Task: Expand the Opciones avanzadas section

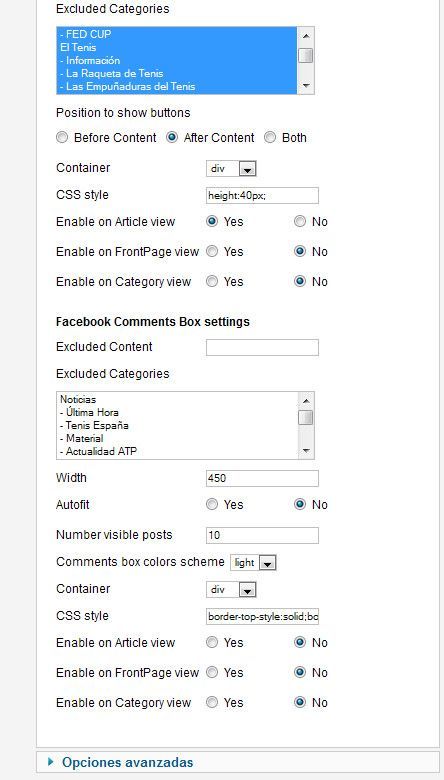Action: tap(127, 762)
